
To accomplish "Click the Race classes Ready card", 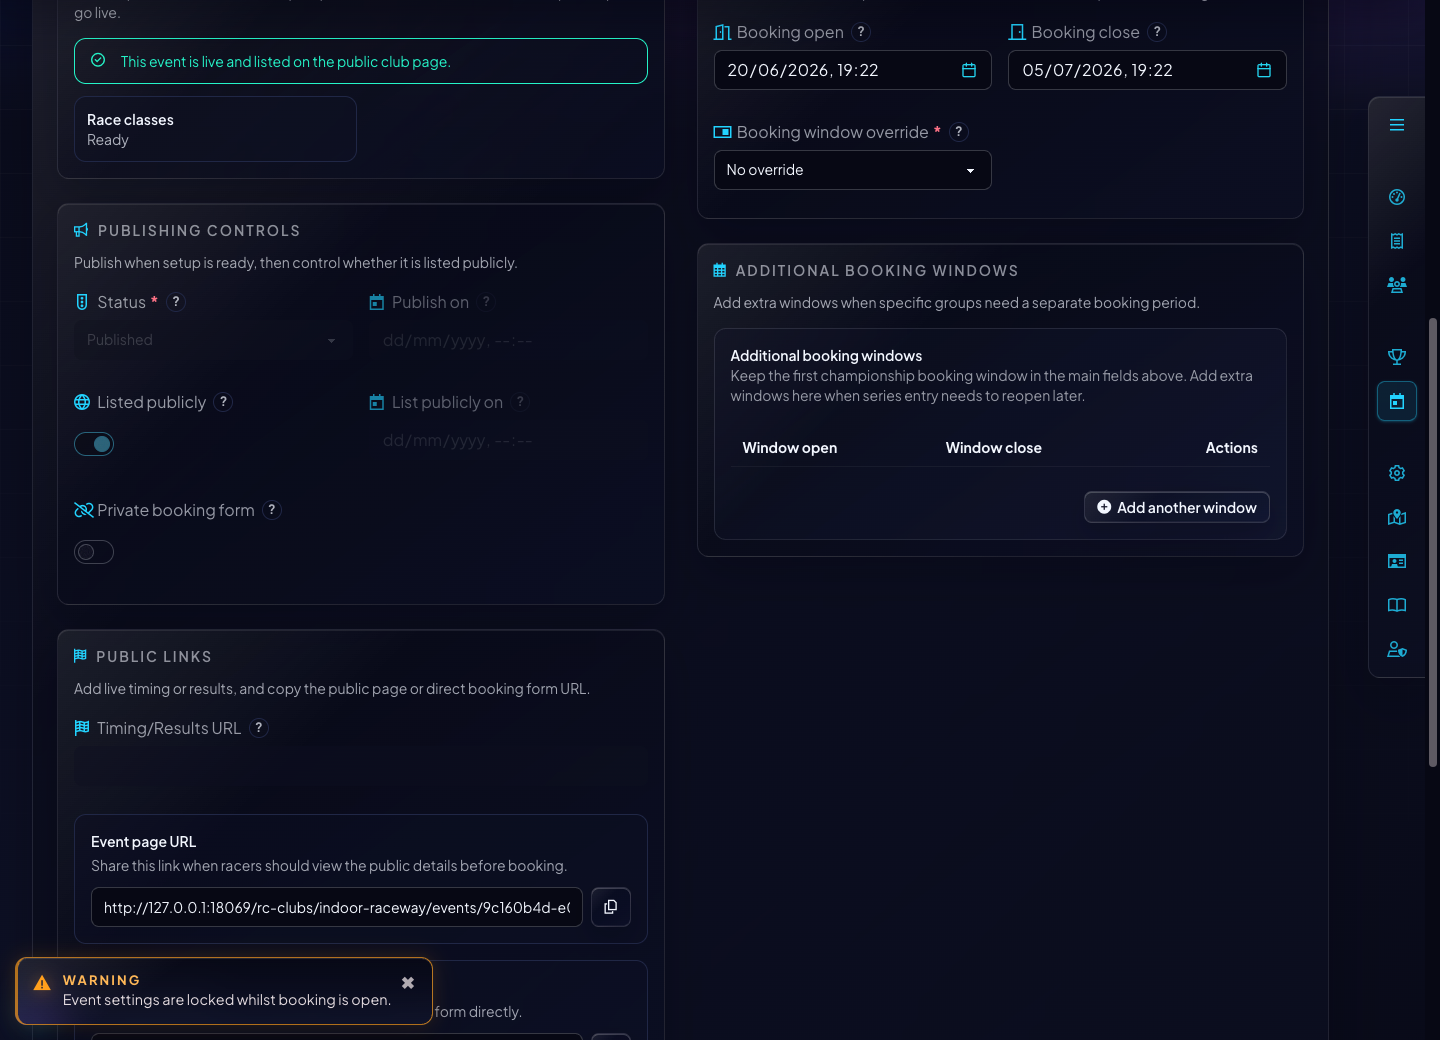I will pos(215,129).
